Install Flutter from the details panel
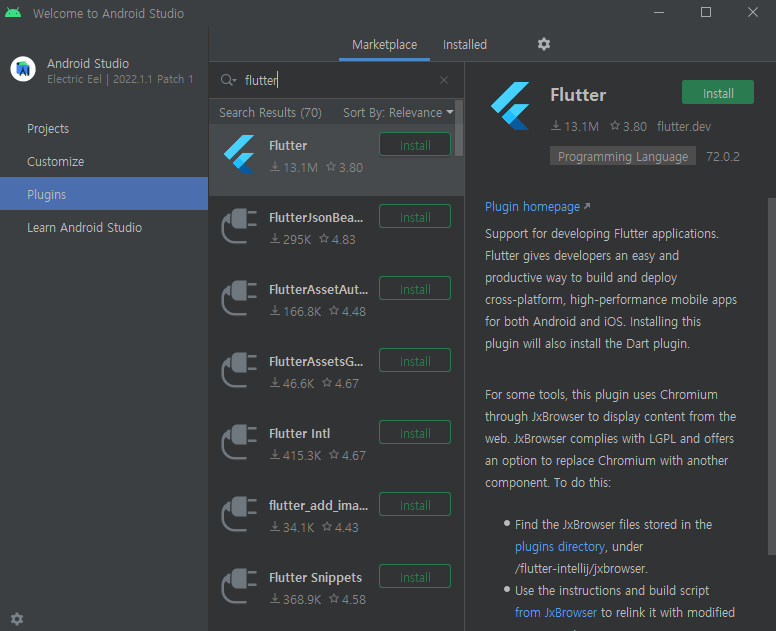 pos(718,93)
